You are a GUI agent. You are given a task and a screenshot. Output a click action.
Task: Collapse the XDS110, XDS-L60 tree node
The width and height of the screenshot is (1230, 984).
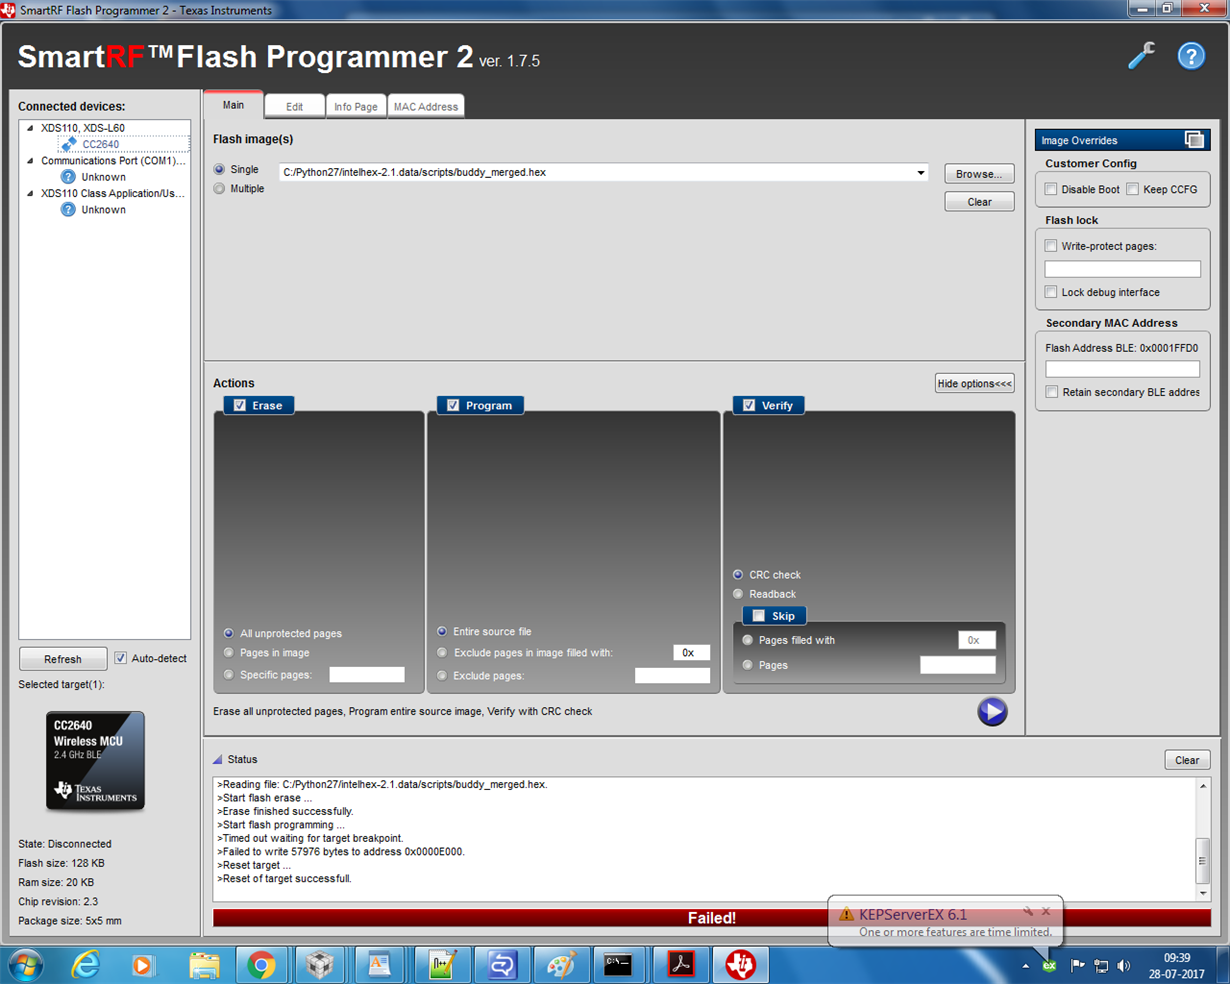pyautogui.click(x=30, y=128)
